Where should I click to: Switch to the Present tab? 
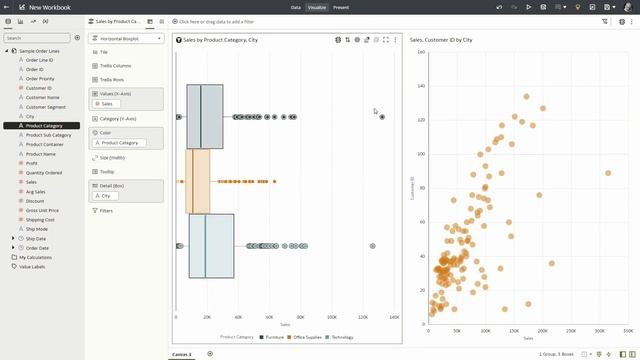341,7
